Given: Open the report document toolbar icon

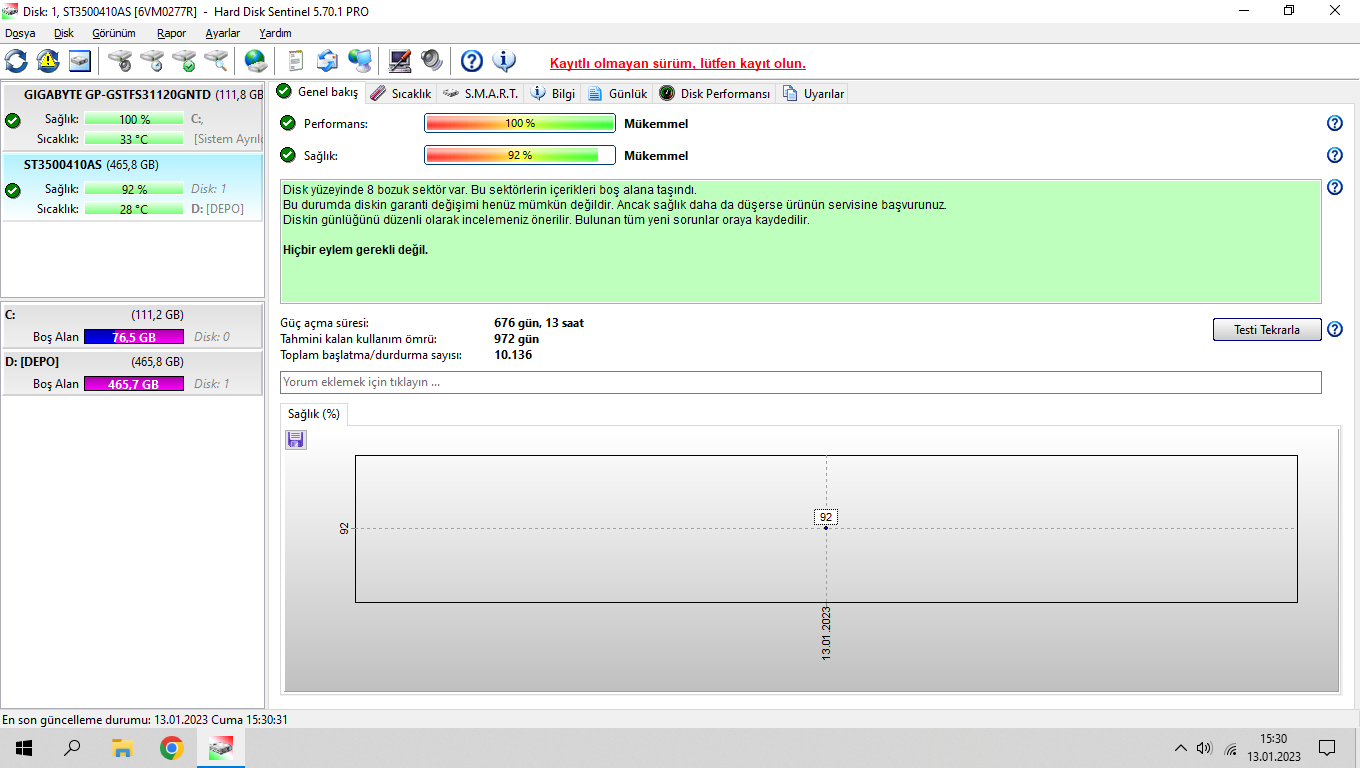Looking at the screenshot, I should 296,61.
